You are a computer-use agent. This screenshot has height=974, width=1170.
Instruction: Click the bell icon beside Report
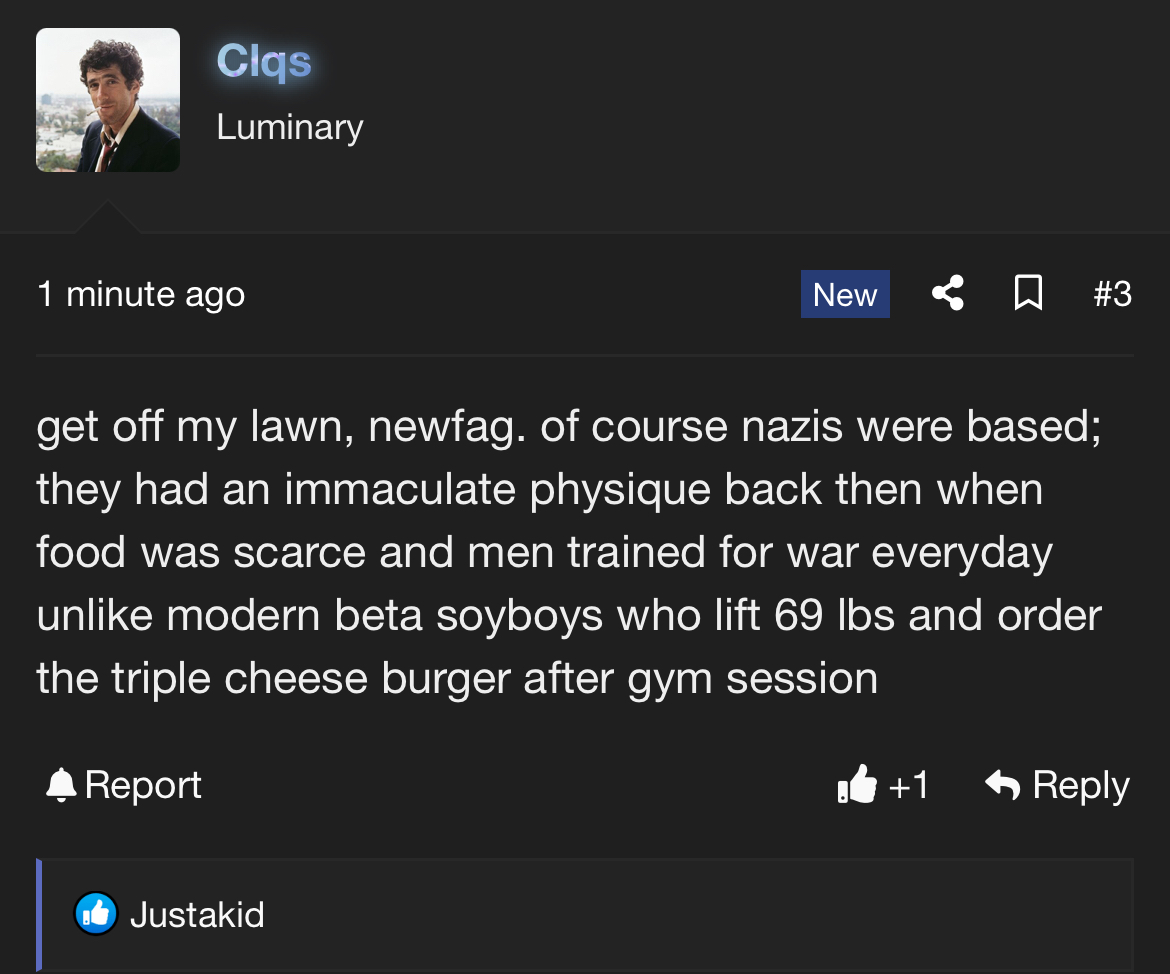point(61,785)
